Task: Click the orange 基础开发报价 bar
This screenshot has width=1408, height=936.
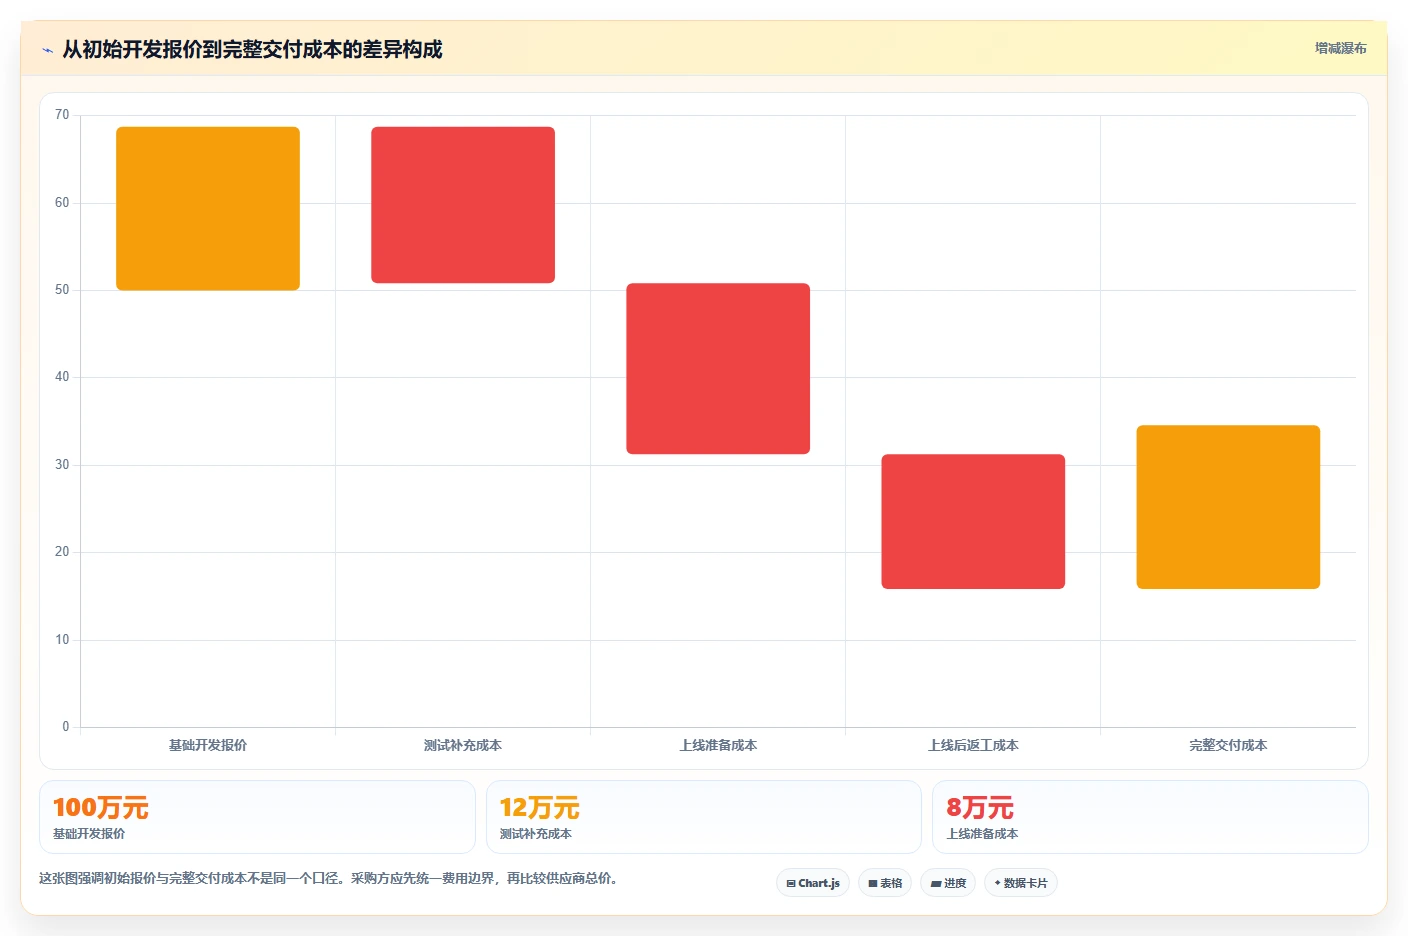Action: pos(208,209)
